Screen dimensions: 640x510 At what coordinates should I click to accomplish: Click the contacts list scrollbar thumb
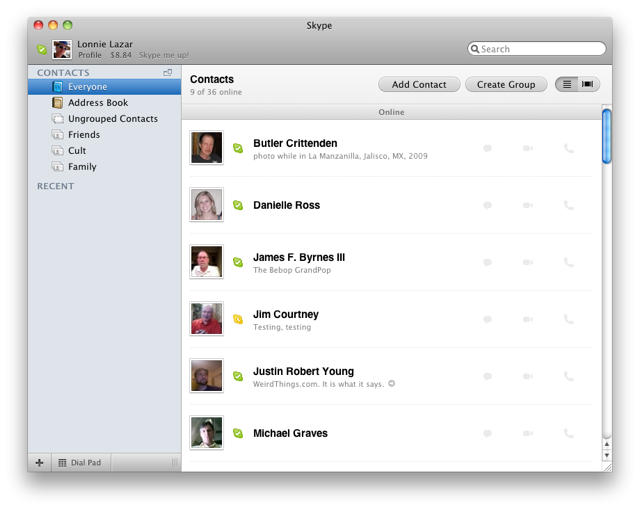(607, 136)
